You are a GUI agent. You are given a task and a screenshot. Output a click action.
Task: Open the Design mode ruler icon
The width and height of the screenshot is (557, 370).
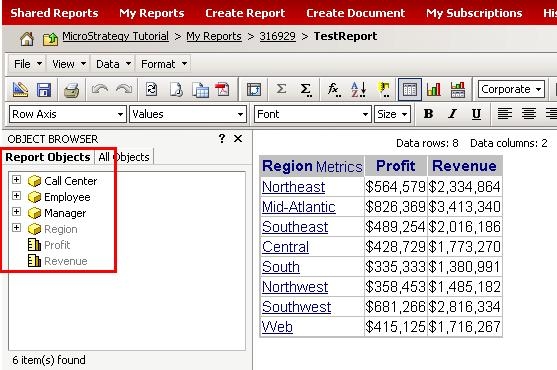click(20, 89)
